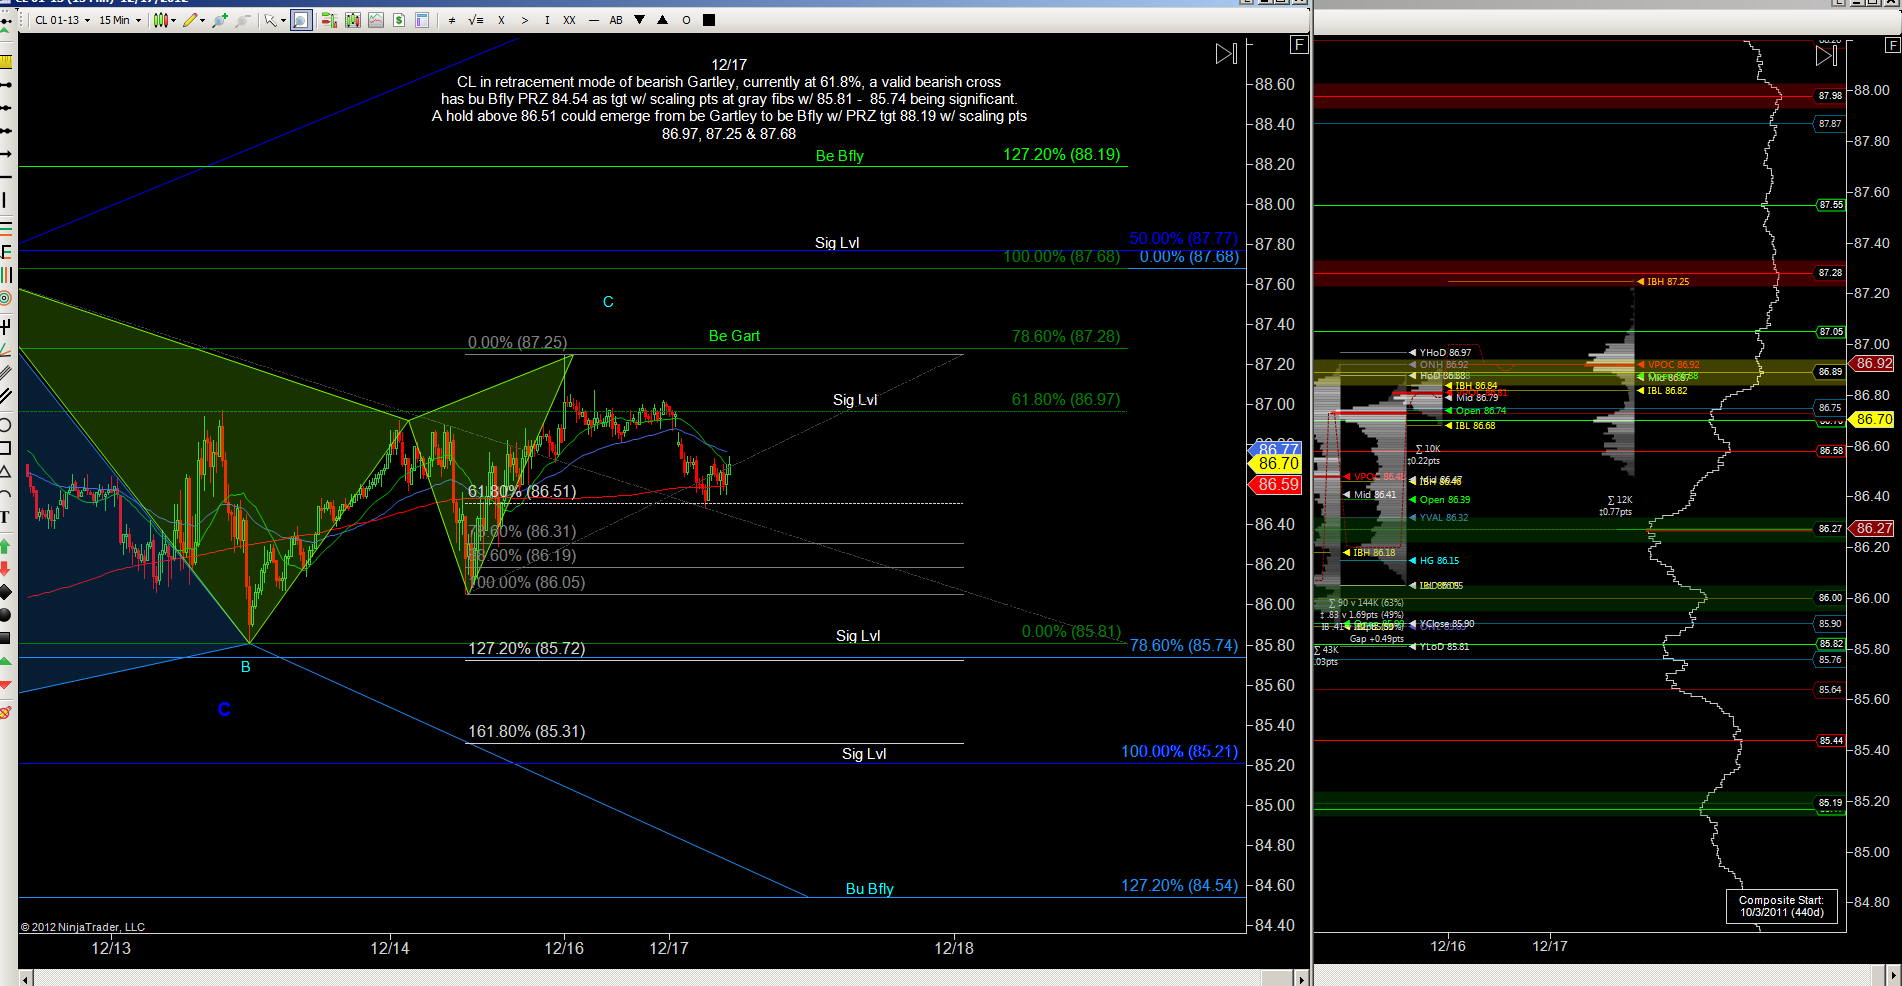
Task: Toggle the F button on left chart
Action: click(1298, 44)
